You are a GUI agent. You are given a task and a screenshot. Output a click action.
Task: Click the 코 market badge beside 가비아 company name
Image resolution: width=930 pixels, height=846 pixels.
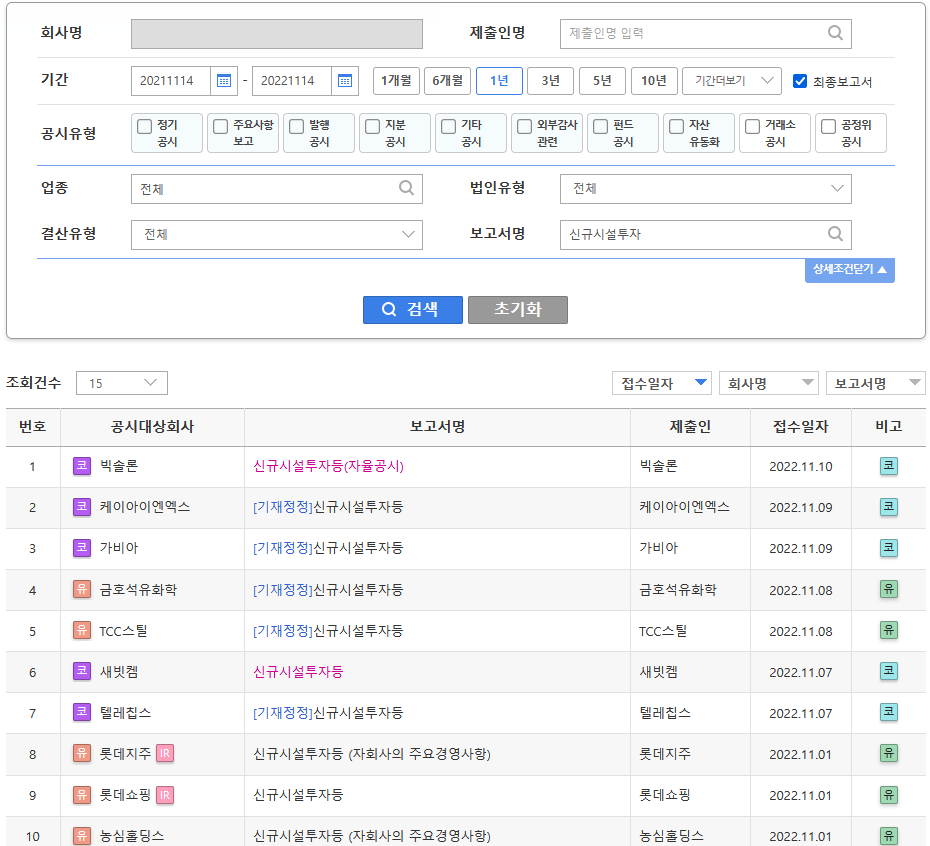tap(82, 548)
